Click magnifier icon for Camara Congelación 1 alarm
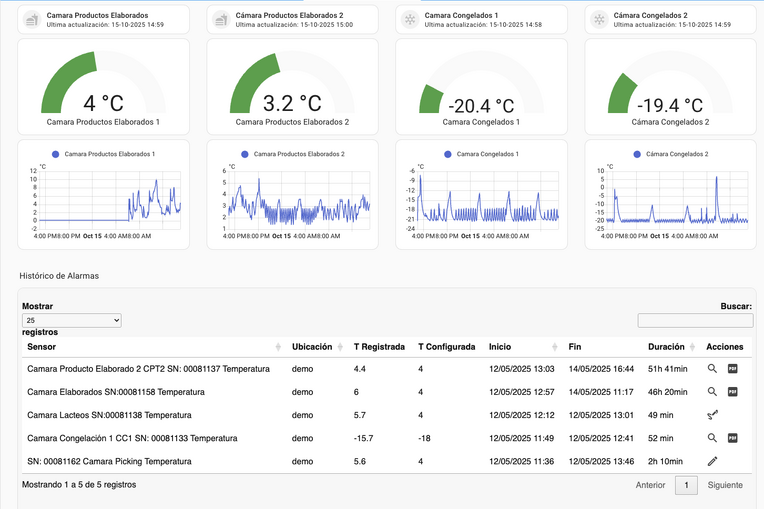764x509 pixels. (712, 438)
